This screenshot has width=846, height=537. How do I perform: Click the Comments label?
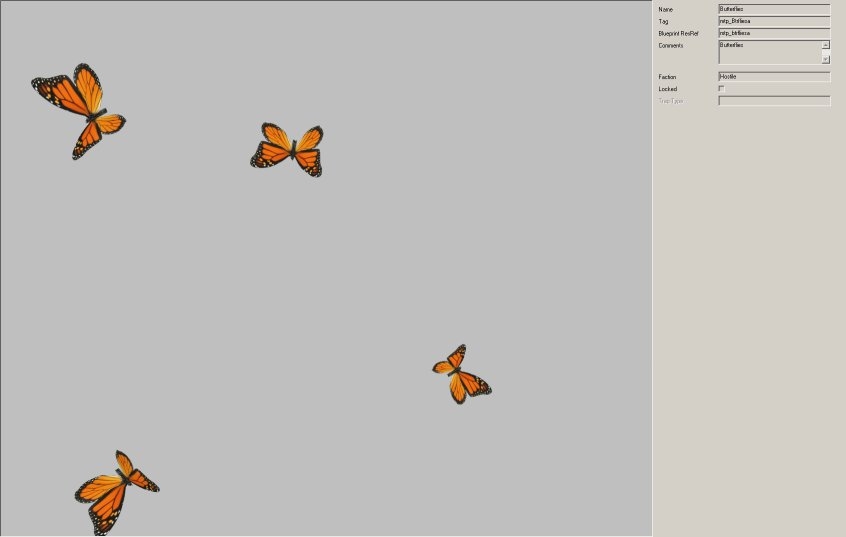670,45
